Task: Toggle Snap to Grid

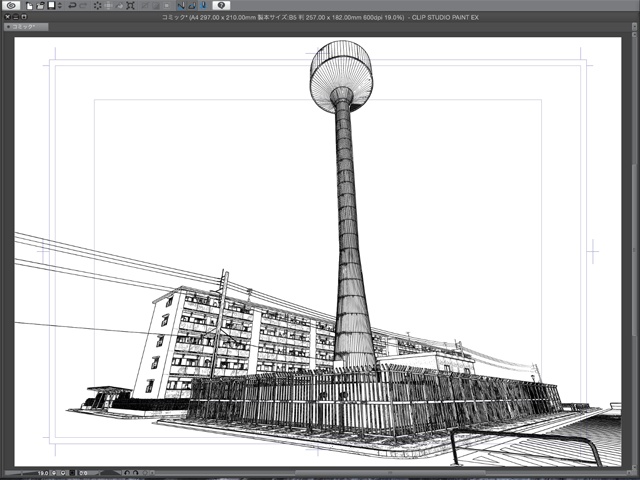Action: (x=203, y=6)
